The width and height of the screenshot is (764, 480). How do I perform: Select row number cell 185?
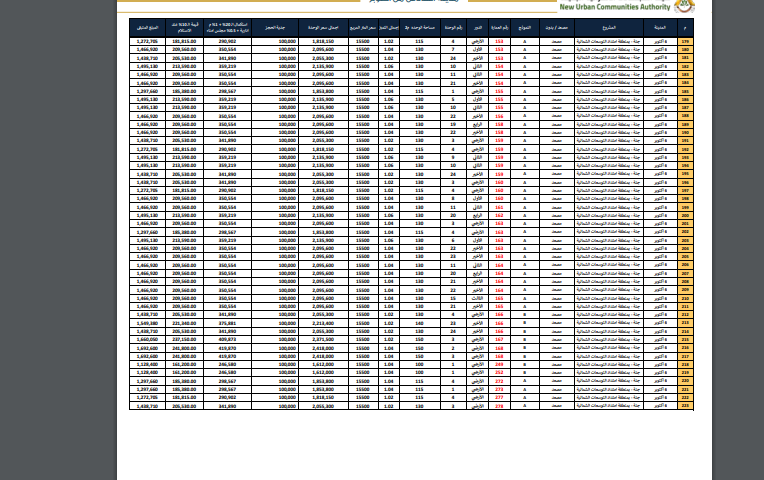pyautogui.click(x=685, y=91)
